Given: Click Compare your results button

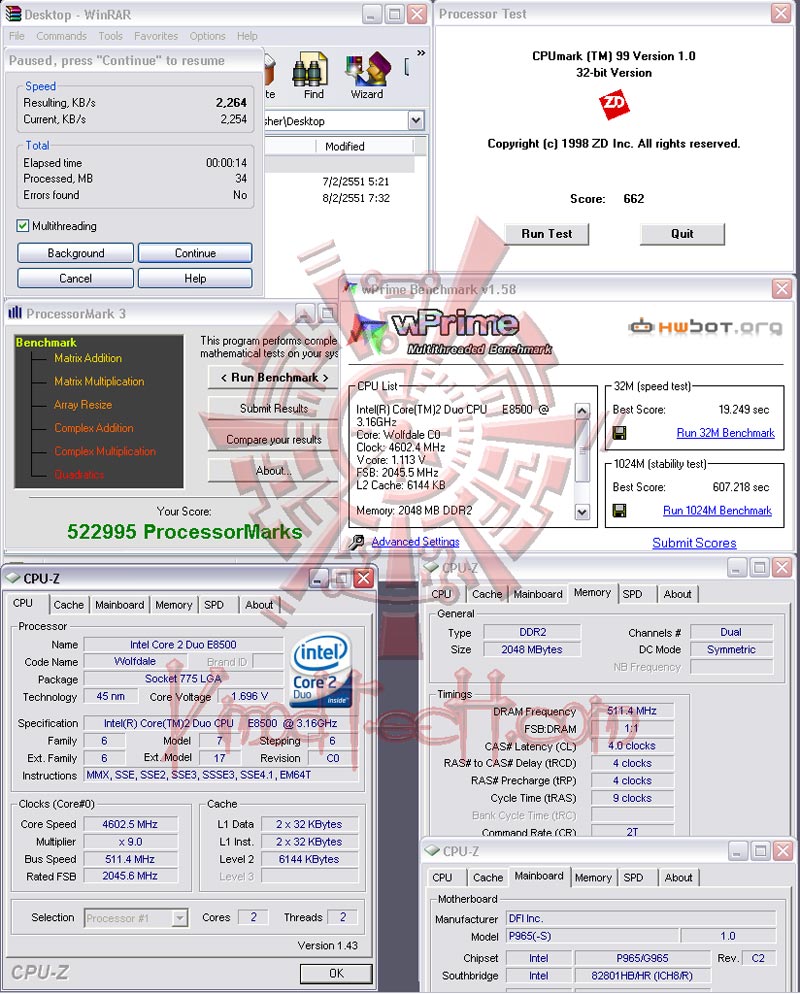Looking at the screenshot, I should pos(274,440).
